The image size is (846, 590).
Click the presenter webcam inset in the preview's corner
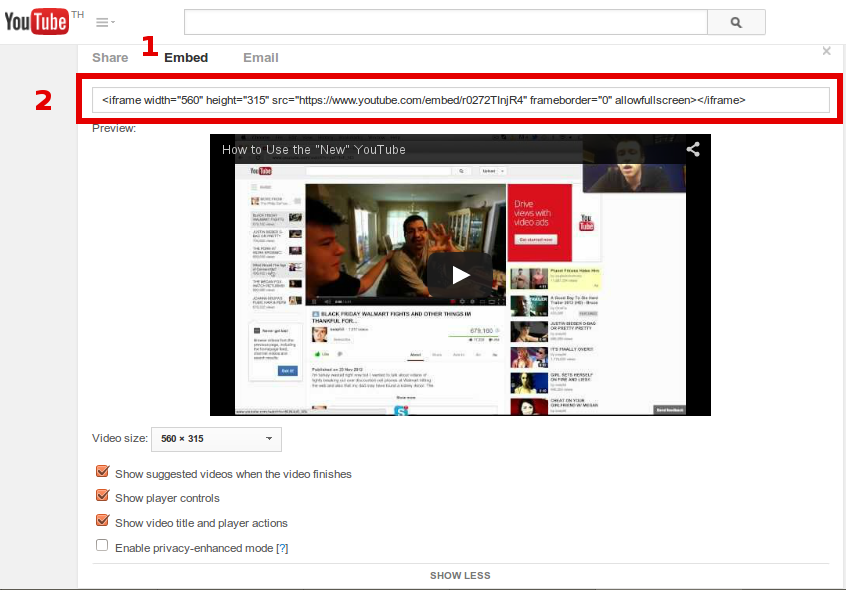pos(632,166)
